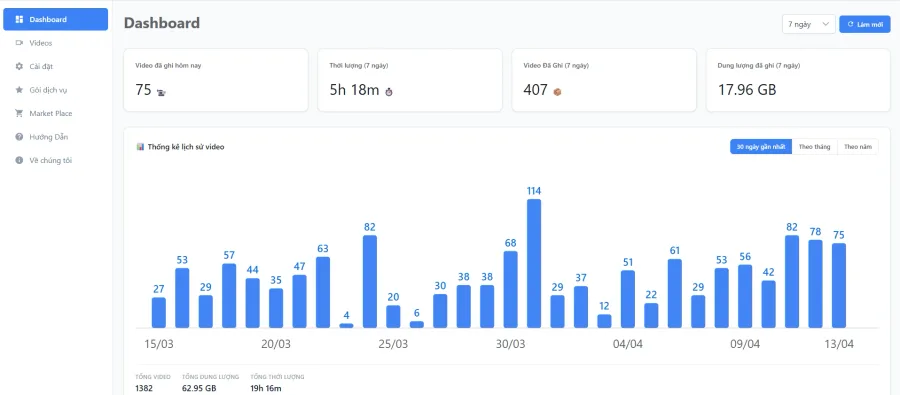Screen dimensions: 900x395
Task: Click the refresh icon in Làm mới button
Action: pos(851,24)
